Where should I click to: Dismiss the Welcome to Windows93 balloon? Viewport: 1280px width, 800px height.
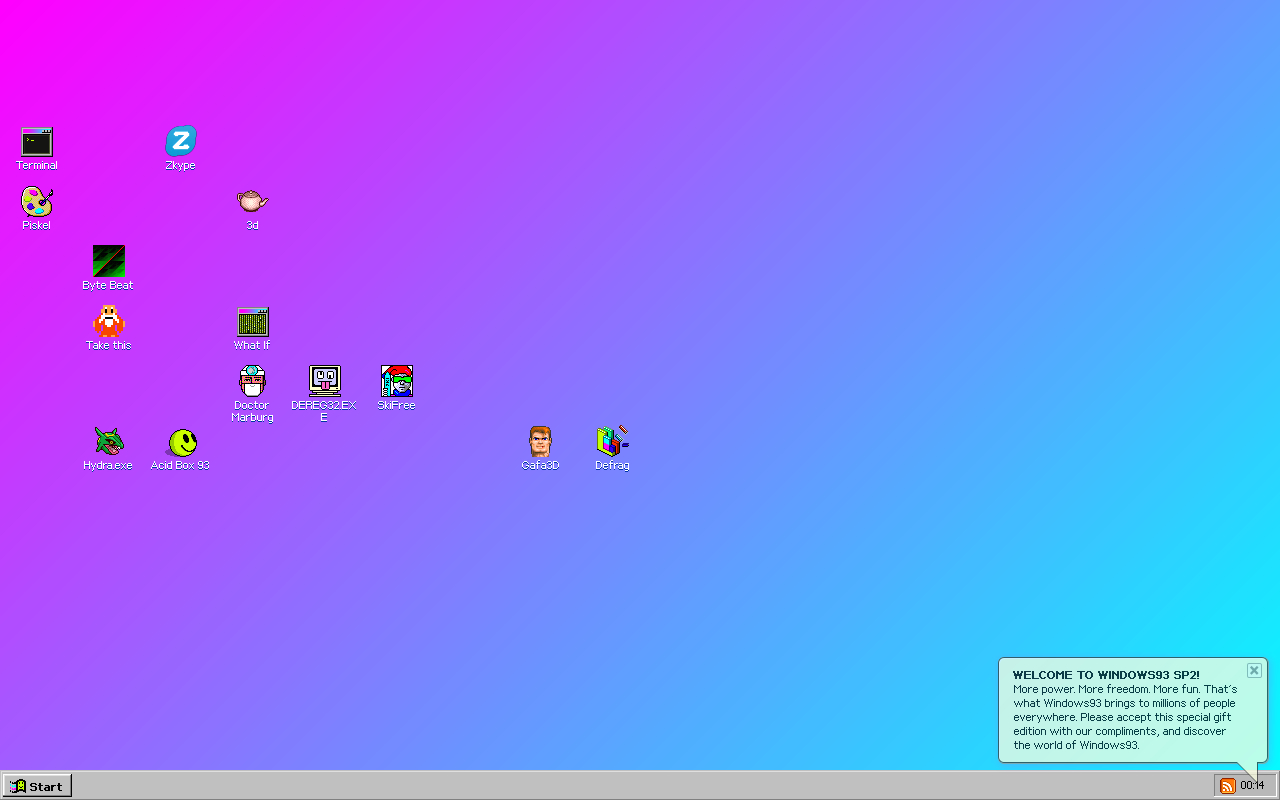pos(1254,670)
